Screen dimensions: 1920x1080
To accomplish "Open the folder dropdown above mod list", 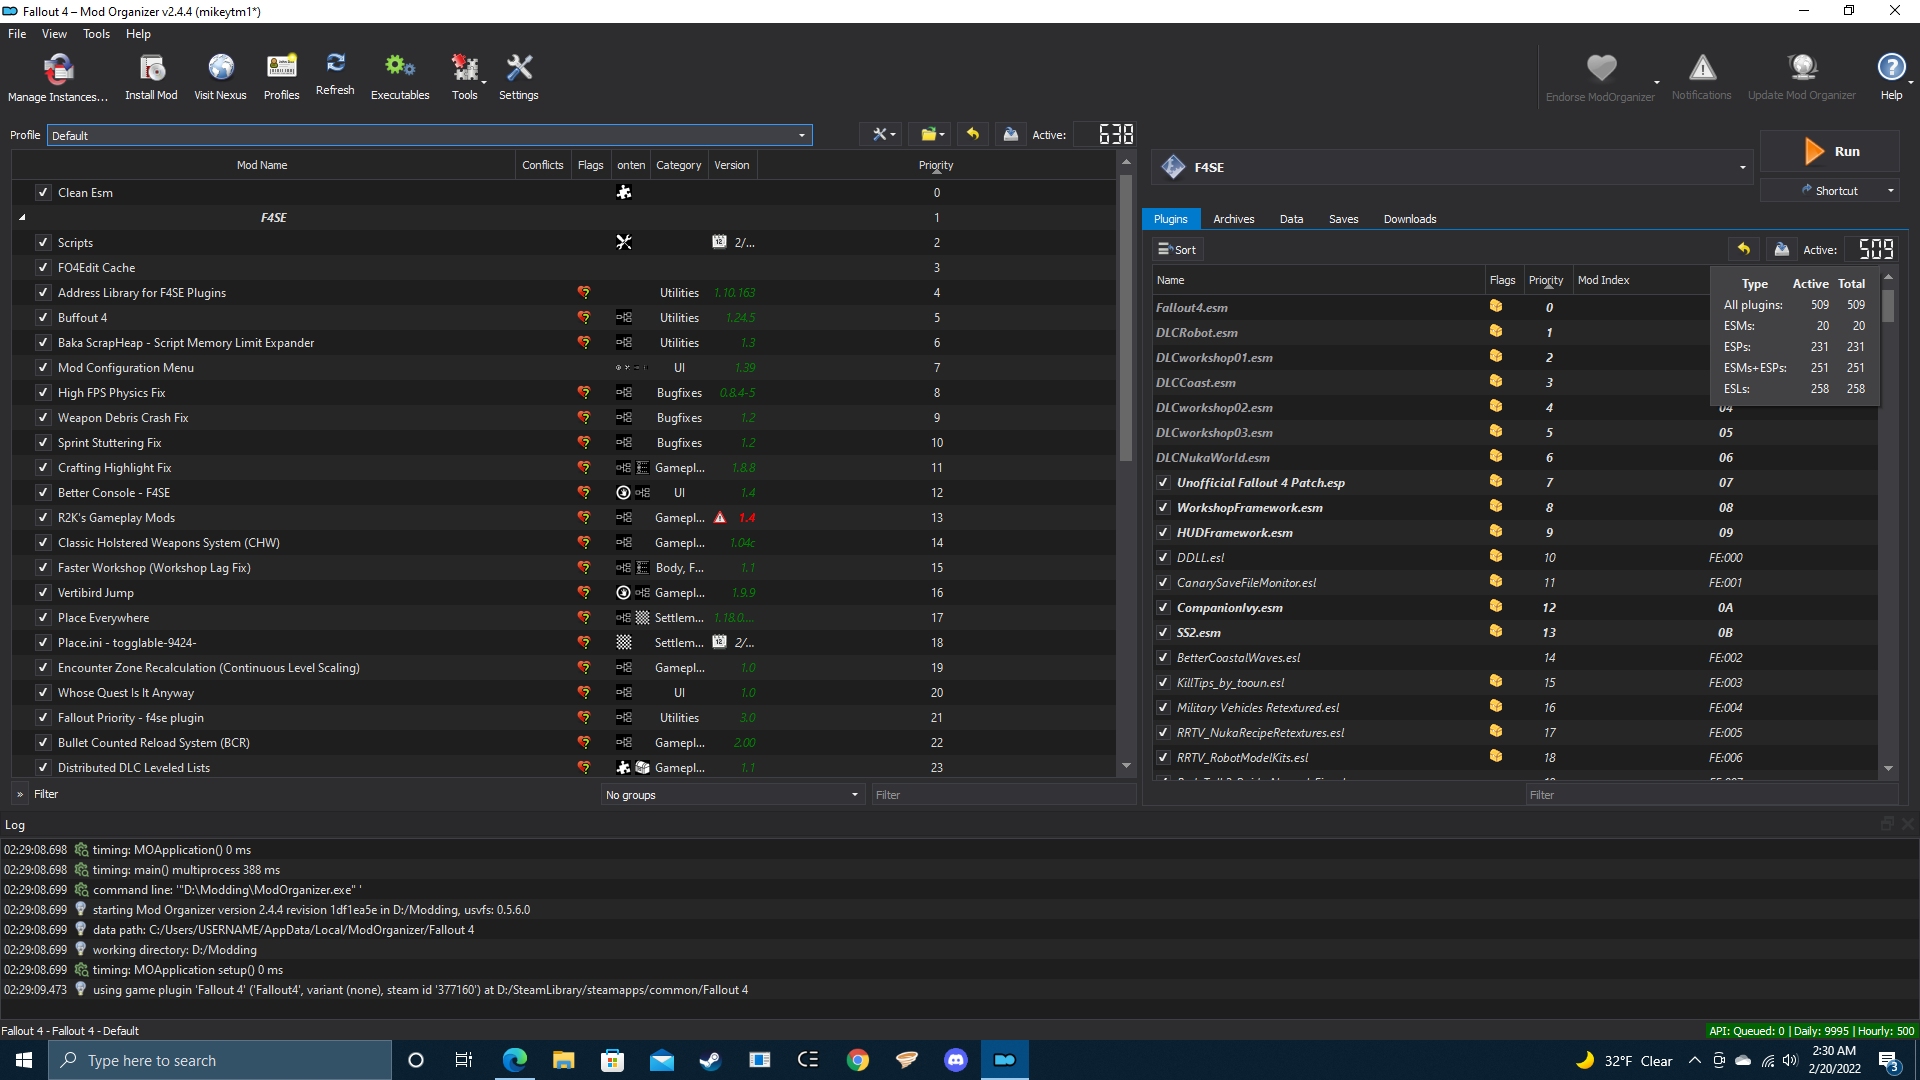I will [x=932, y=134].
